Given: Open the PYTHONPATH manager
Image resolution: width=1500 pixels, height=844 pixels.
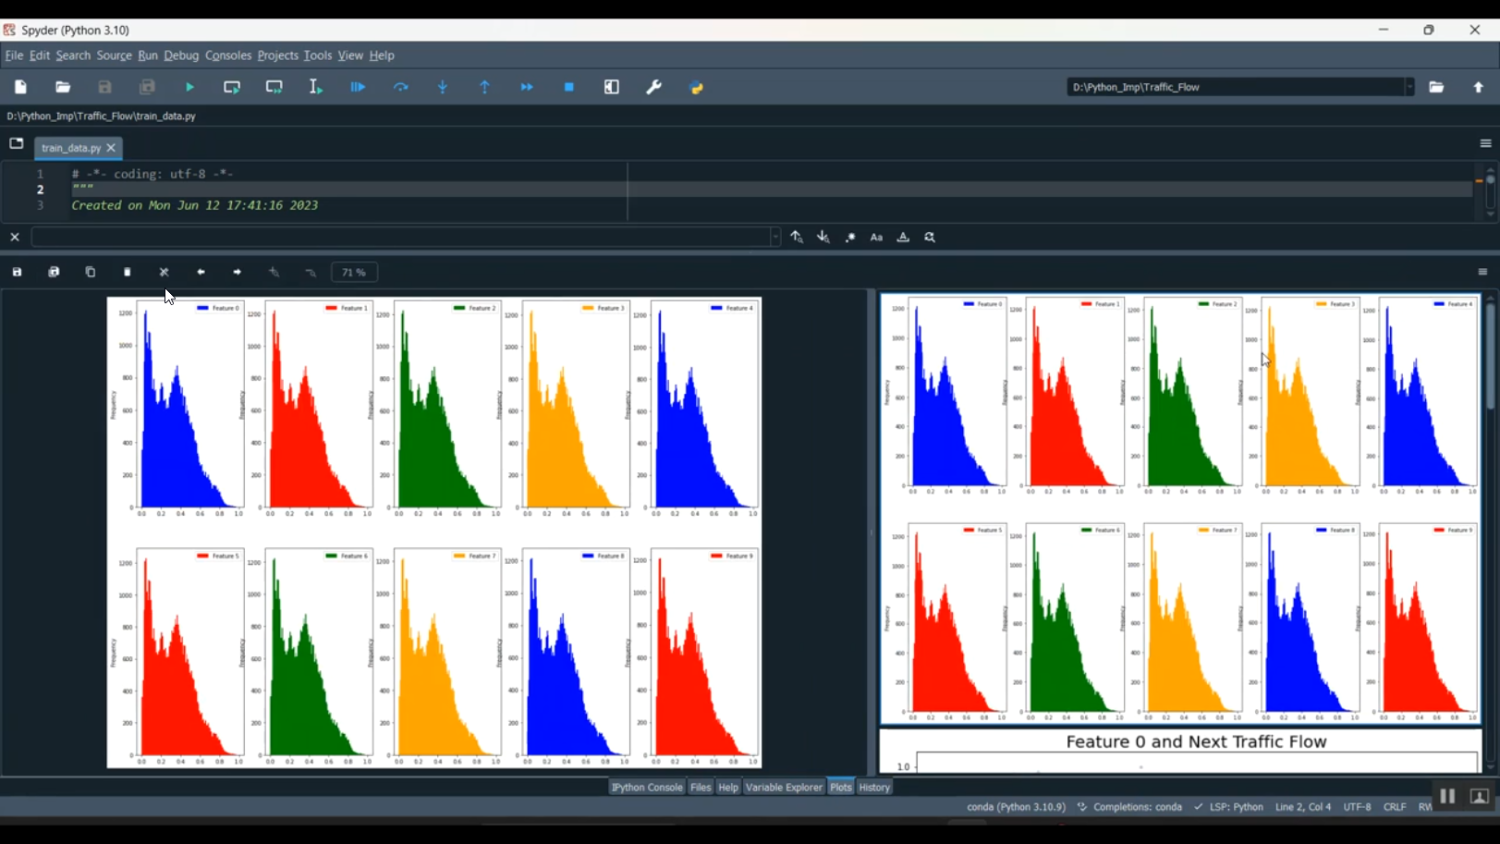Looking at the screenshot, I should pyautogui.click(x=697, y=87).
